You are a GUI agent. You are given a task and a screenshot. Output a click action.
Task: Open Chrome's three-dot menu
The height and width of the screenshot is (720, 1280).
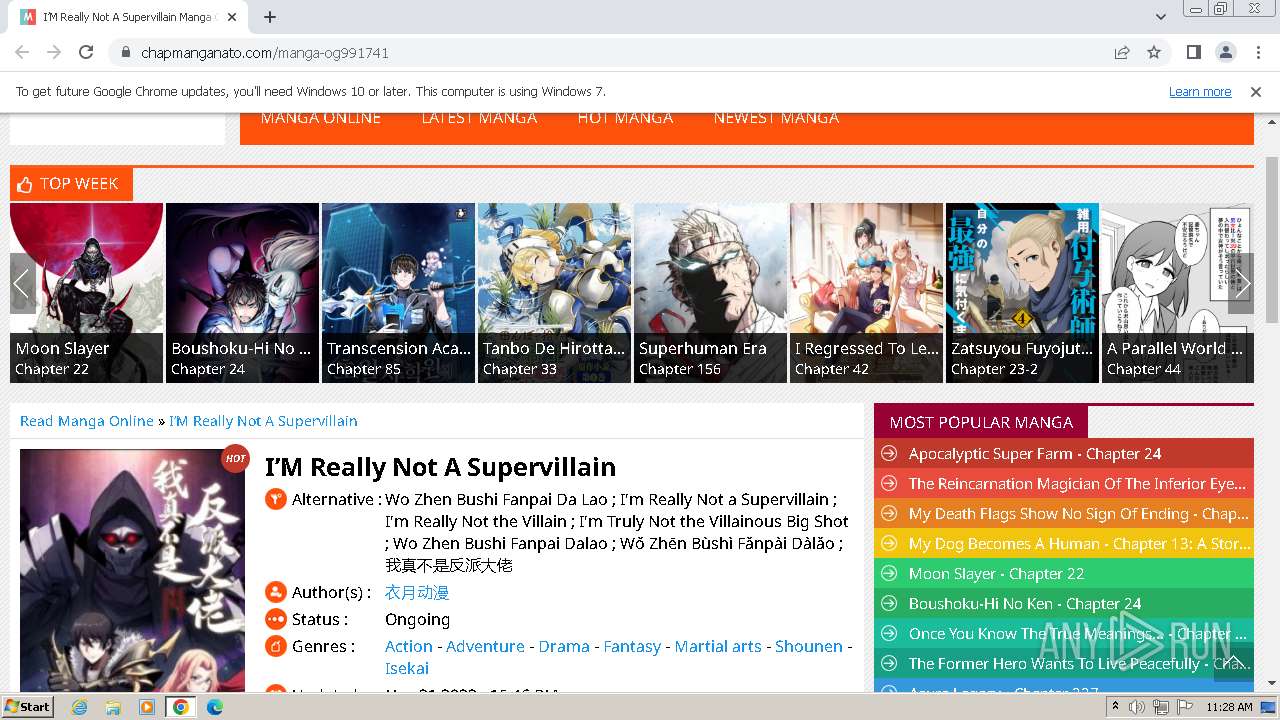tap(1257, 52)
